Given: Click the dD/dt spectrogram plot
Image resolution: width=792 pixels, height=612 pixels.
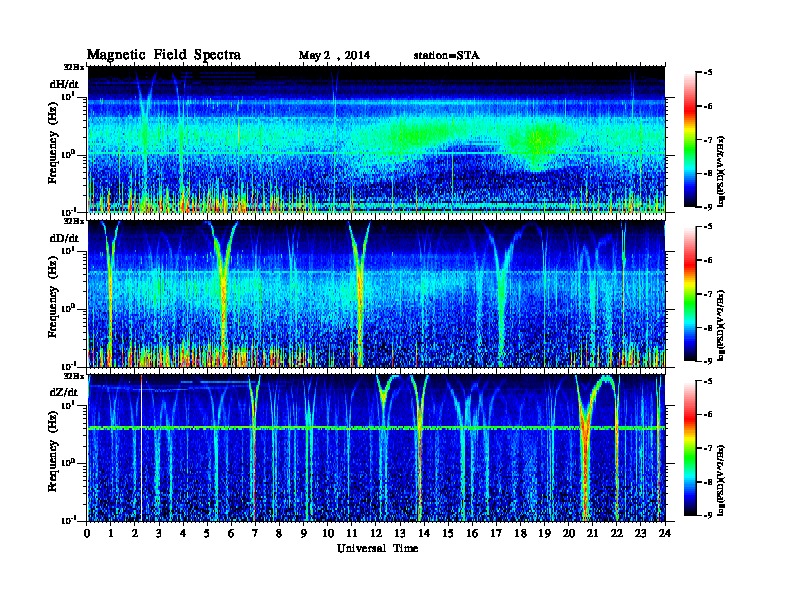Looking at the screenshot, I should [x=376, y=294].
